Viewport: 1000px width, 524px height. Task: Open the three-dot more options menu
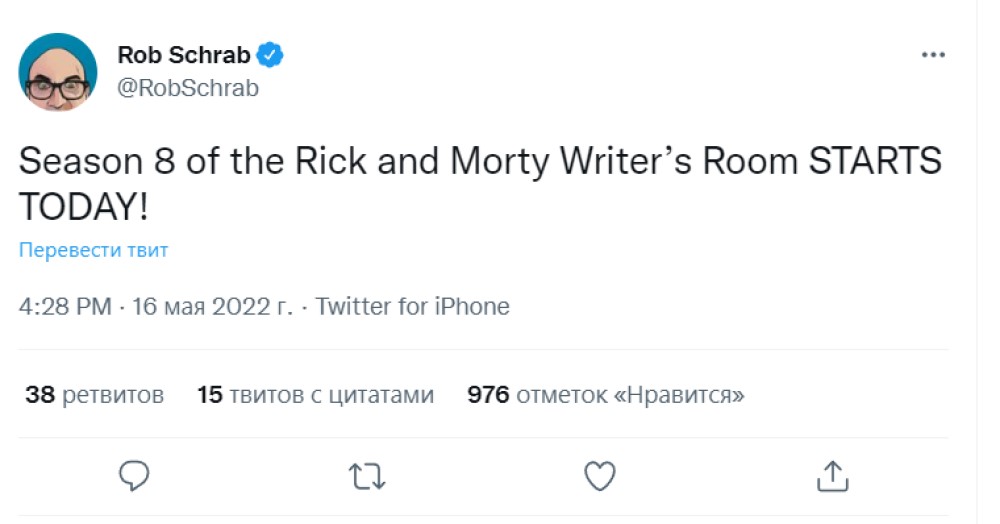(932, 56)
